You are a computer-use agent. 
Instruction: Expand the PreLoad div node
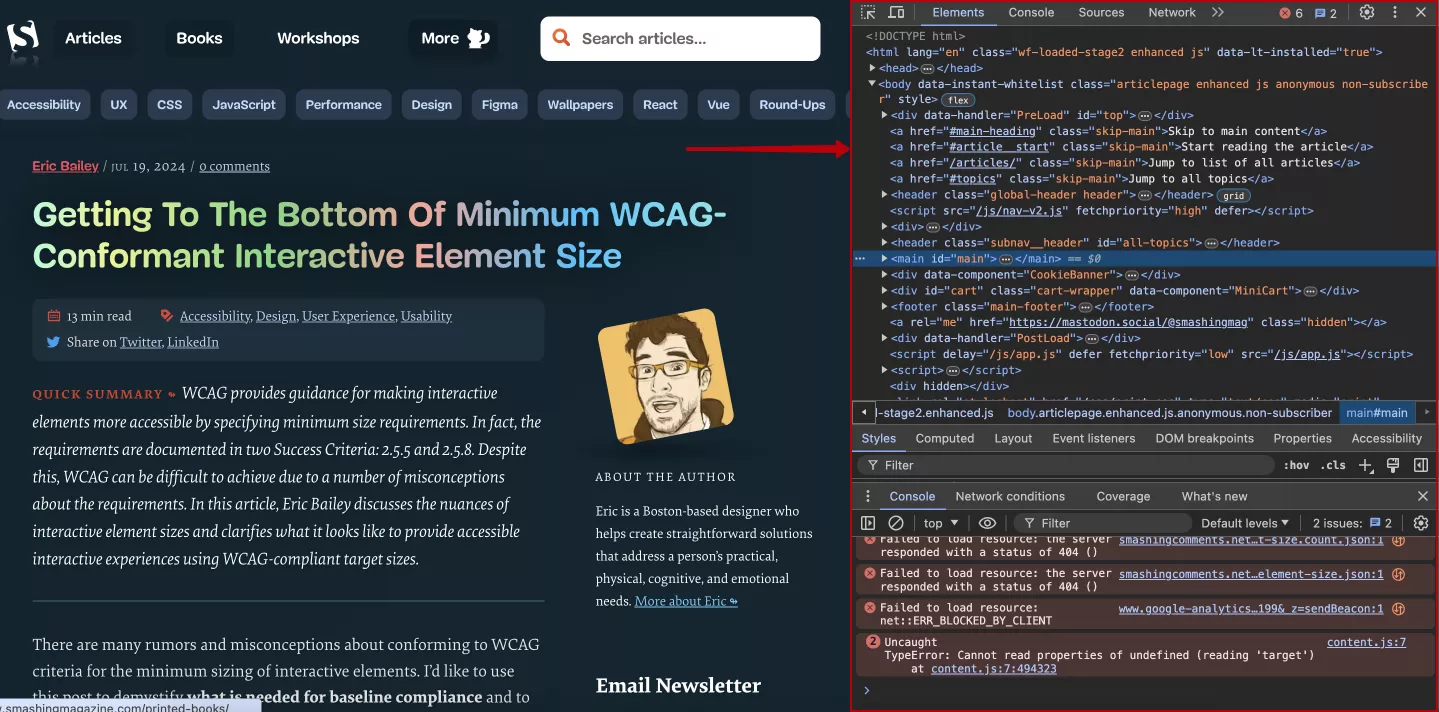point(885,115)
